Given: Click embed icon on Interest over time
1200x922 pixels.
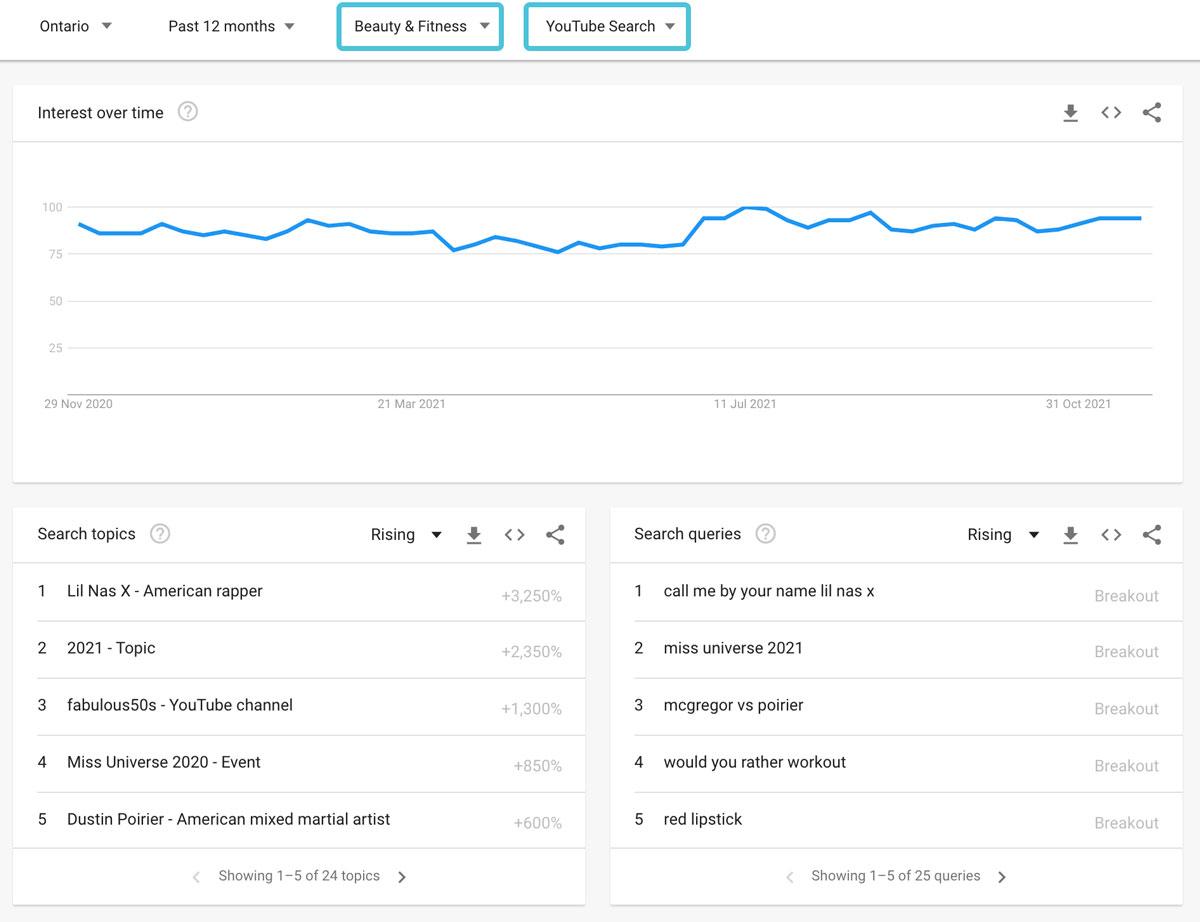Looking at the screenshot, I should coord(1111,113).
